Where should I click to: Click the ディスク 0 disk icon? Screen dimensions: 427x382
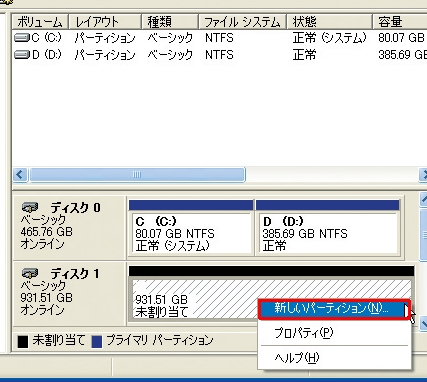coord(30,208)
